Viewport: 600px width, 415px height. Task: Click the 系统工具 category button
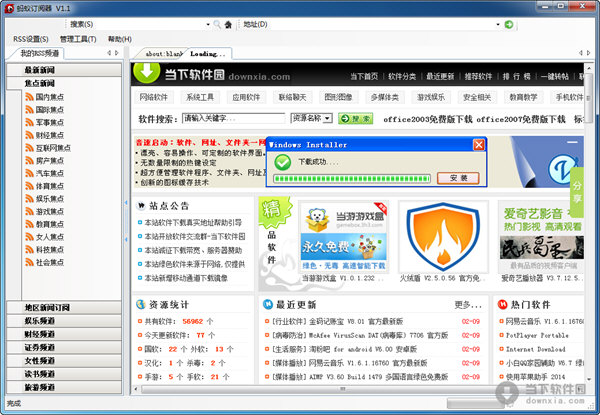[x=200, y=97]
